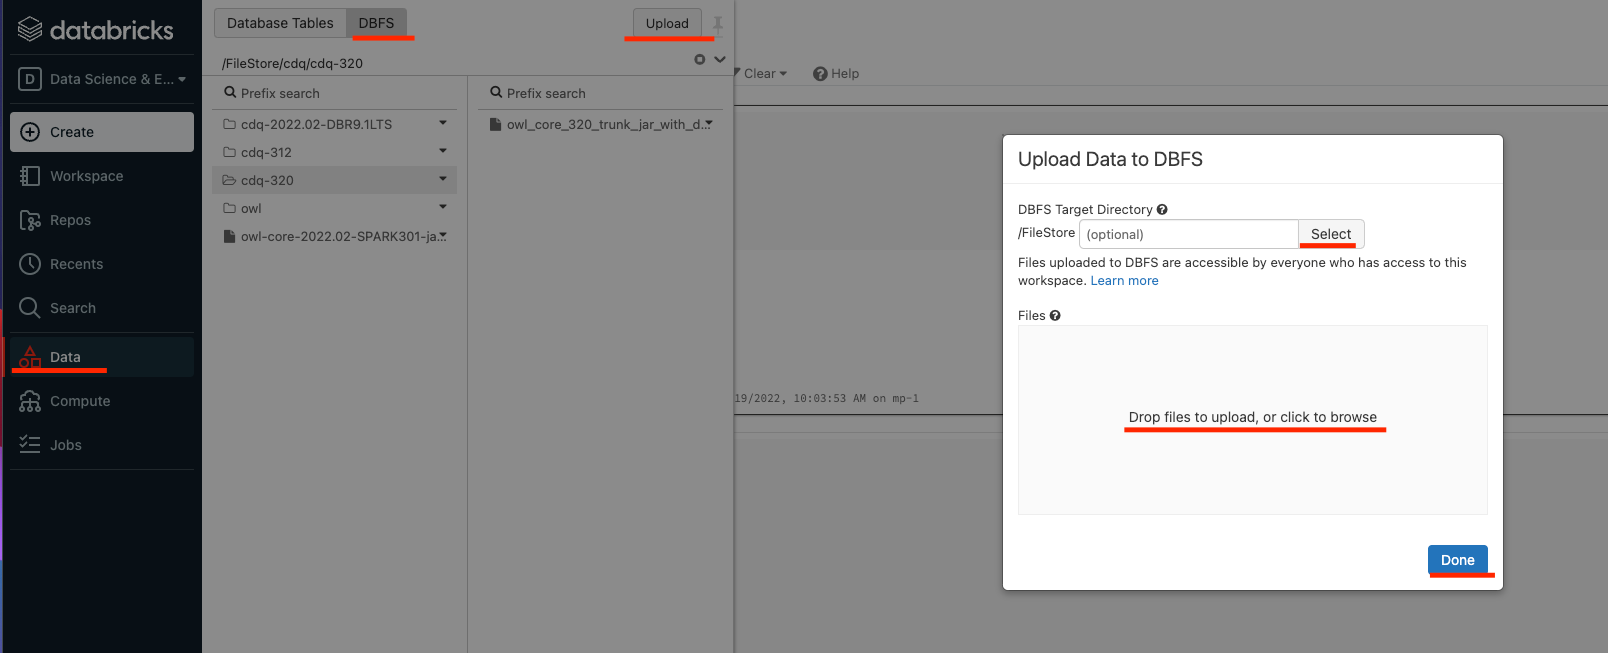Open the dropdown arrow for cdq-2022.02-DBR9.1LTS
Viewport: 1608px width, 653px height.
point(443,123)
